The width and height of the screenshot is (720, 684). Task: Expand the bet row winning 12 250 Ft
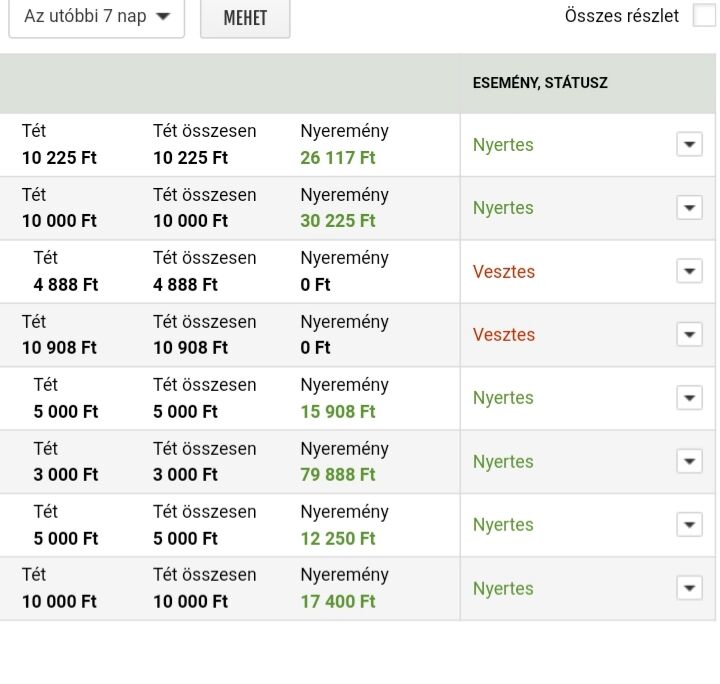pos(689,525)
